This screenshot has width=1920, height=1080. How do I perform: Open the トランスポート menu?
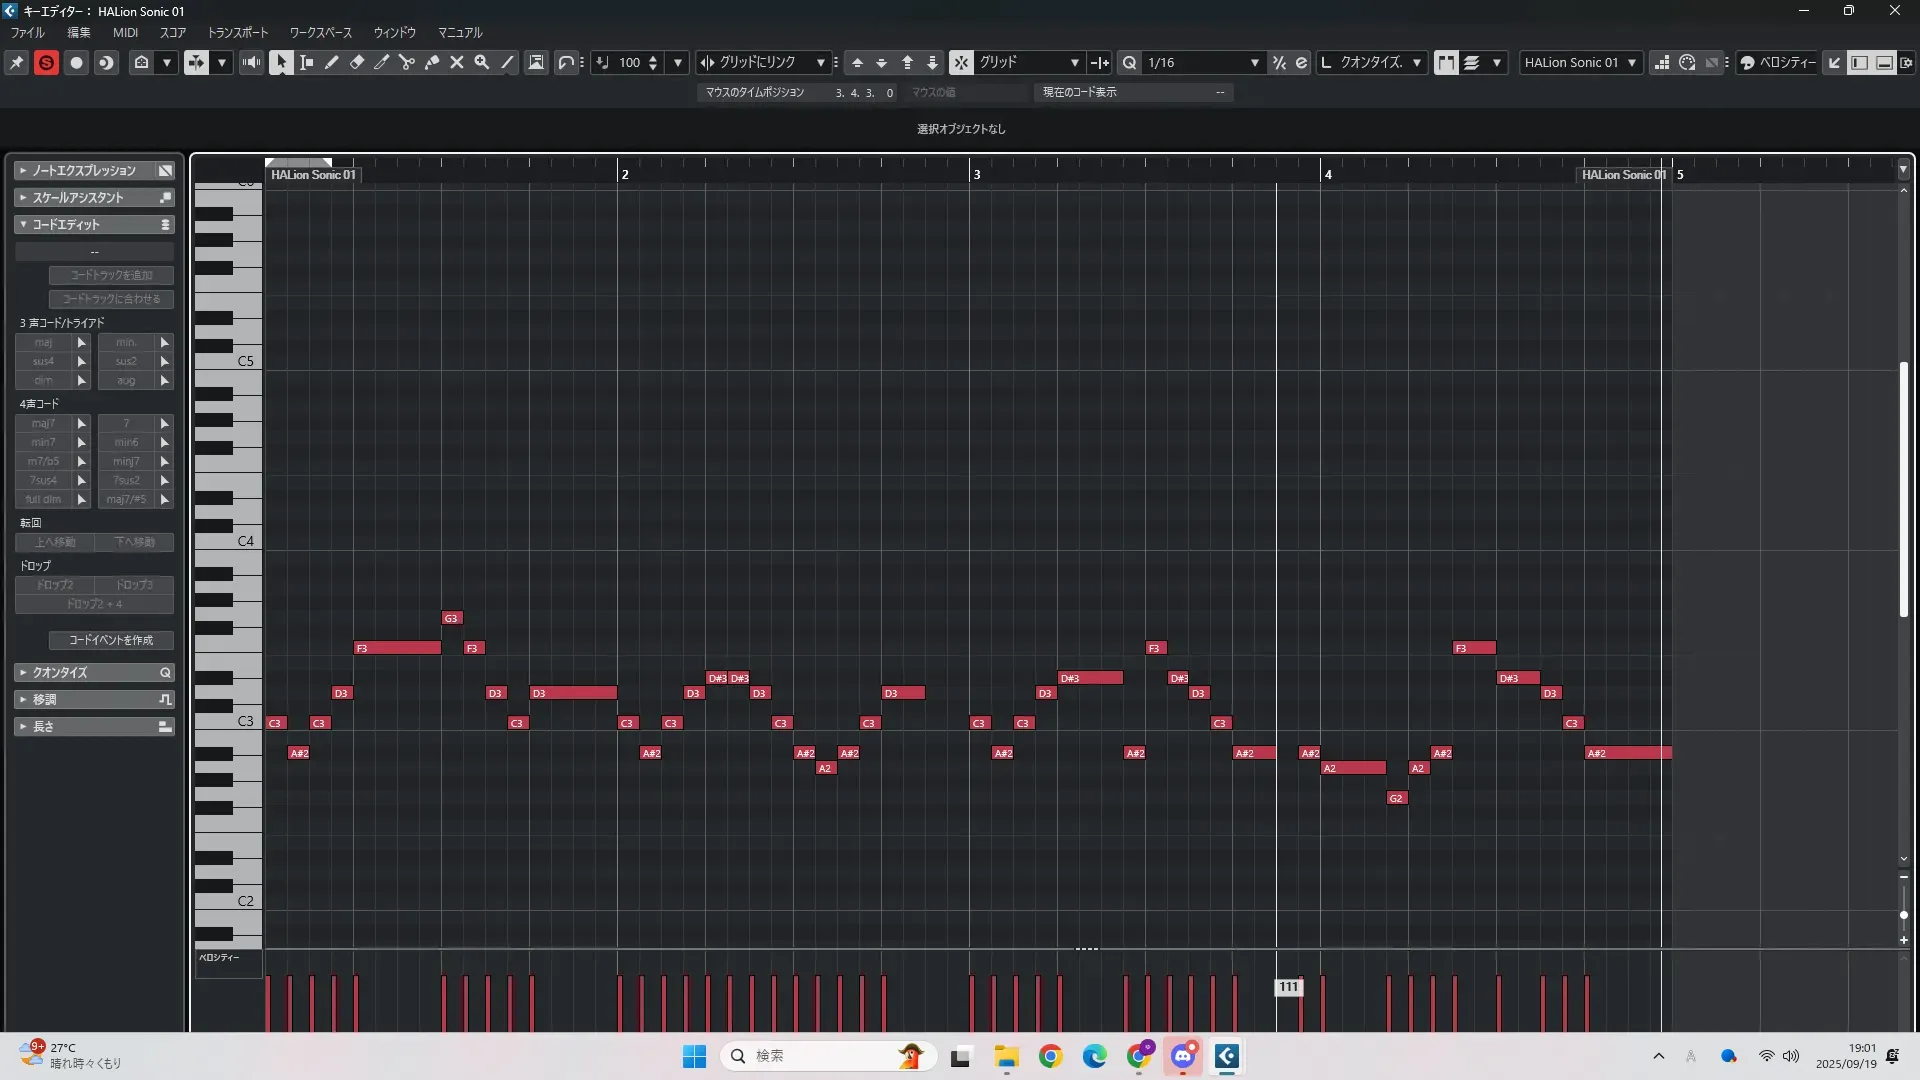[238, 32]
